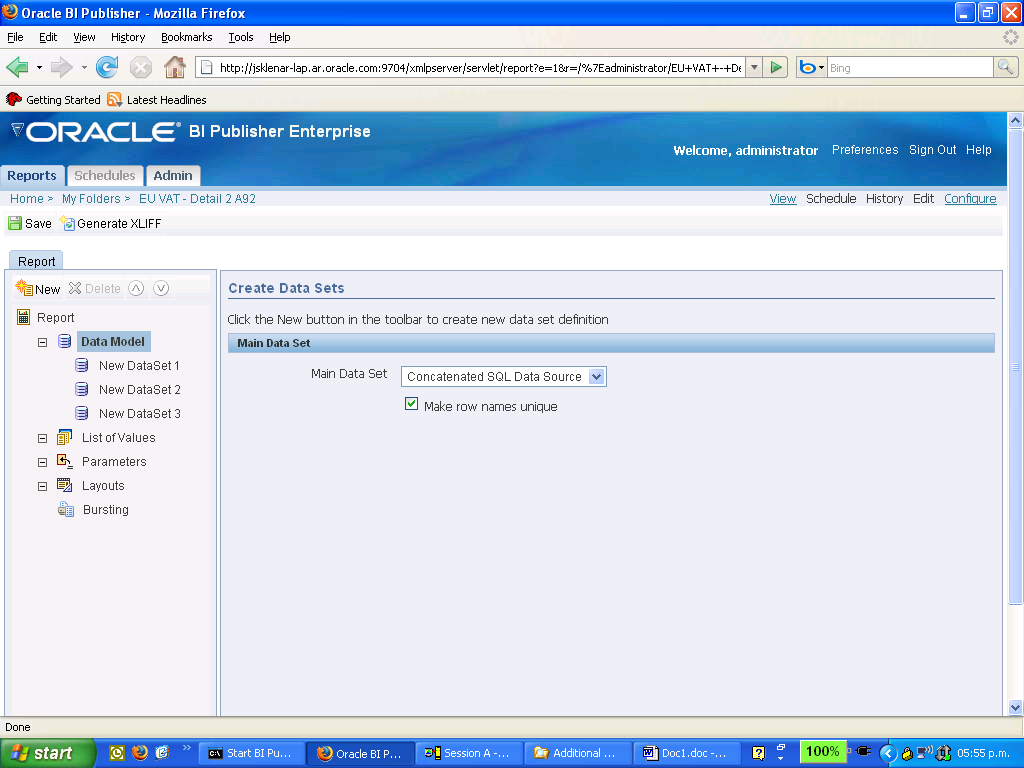The width and height of the screenshot is (1024, 768).
Task: Collapse the Data Model tree node
Action: [x=42, y=342]
